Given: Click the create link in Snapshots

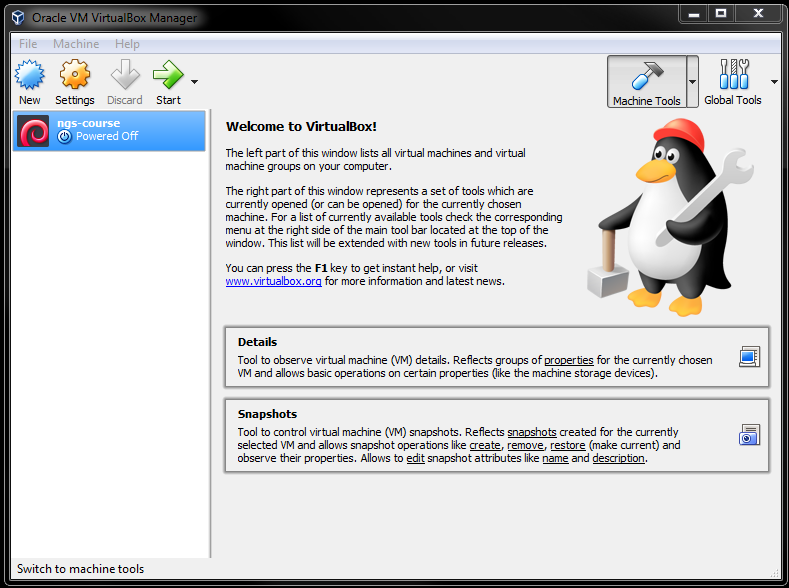Looking at the screenshot, I should pyautogui.click(x=485, y=445).
